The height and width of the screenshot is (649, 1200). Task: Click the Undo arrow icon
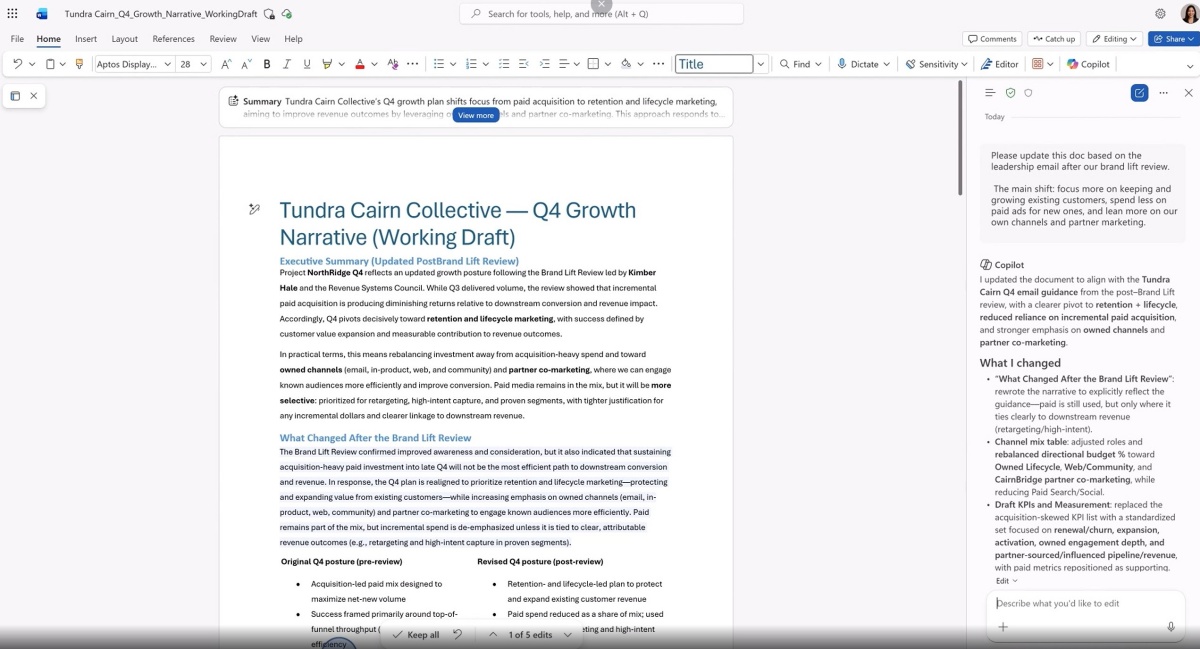(x=17, y=64)
